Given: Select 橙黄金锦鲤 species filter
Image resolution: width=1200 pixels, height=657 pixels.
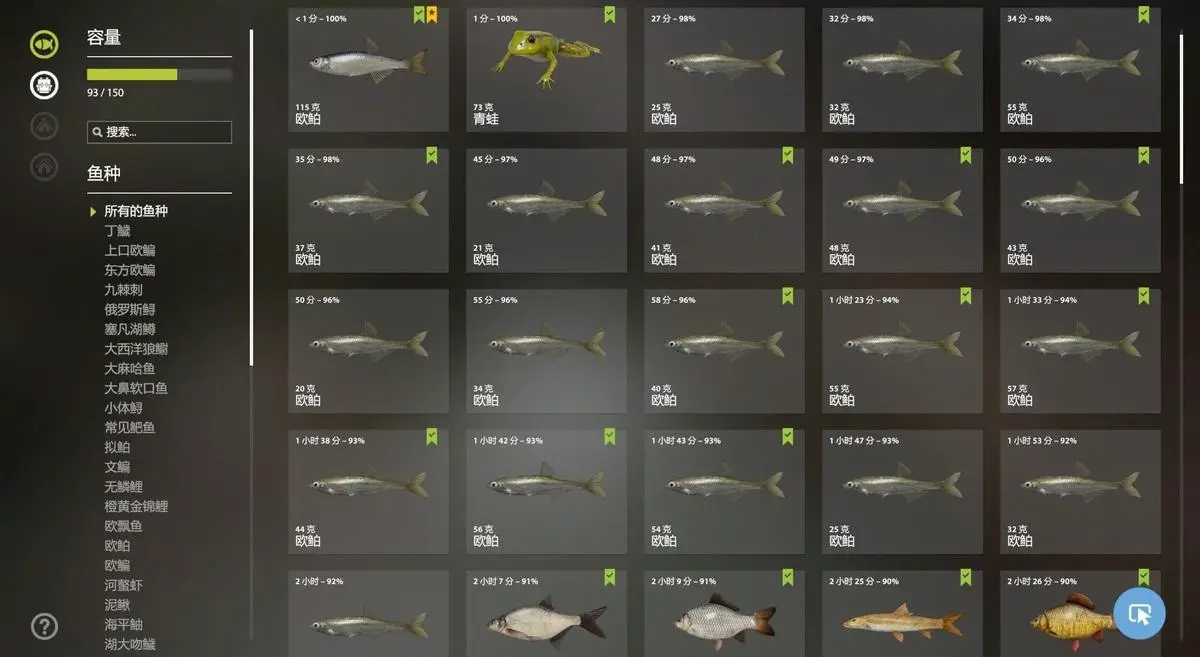Looking at the screenshot, I should (x=136, y=506).
